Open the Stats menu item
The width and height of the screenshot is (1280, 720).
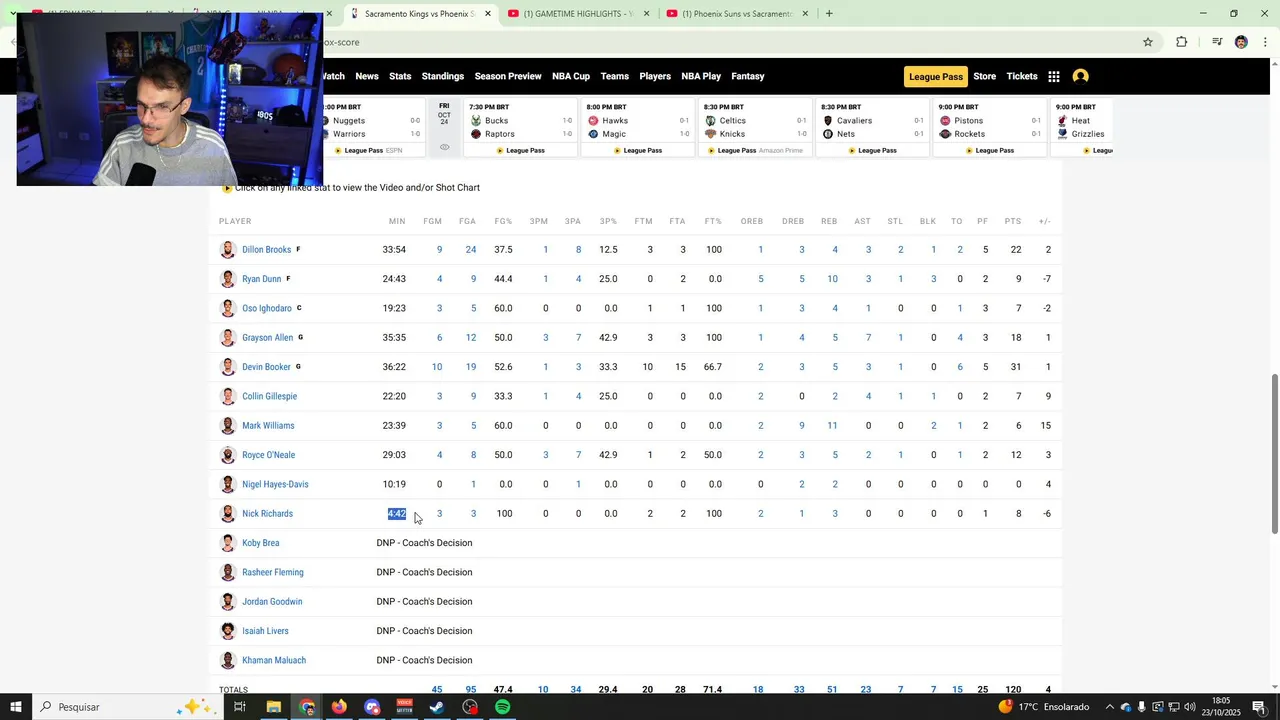pyautogui.click(x=400, y=76)
